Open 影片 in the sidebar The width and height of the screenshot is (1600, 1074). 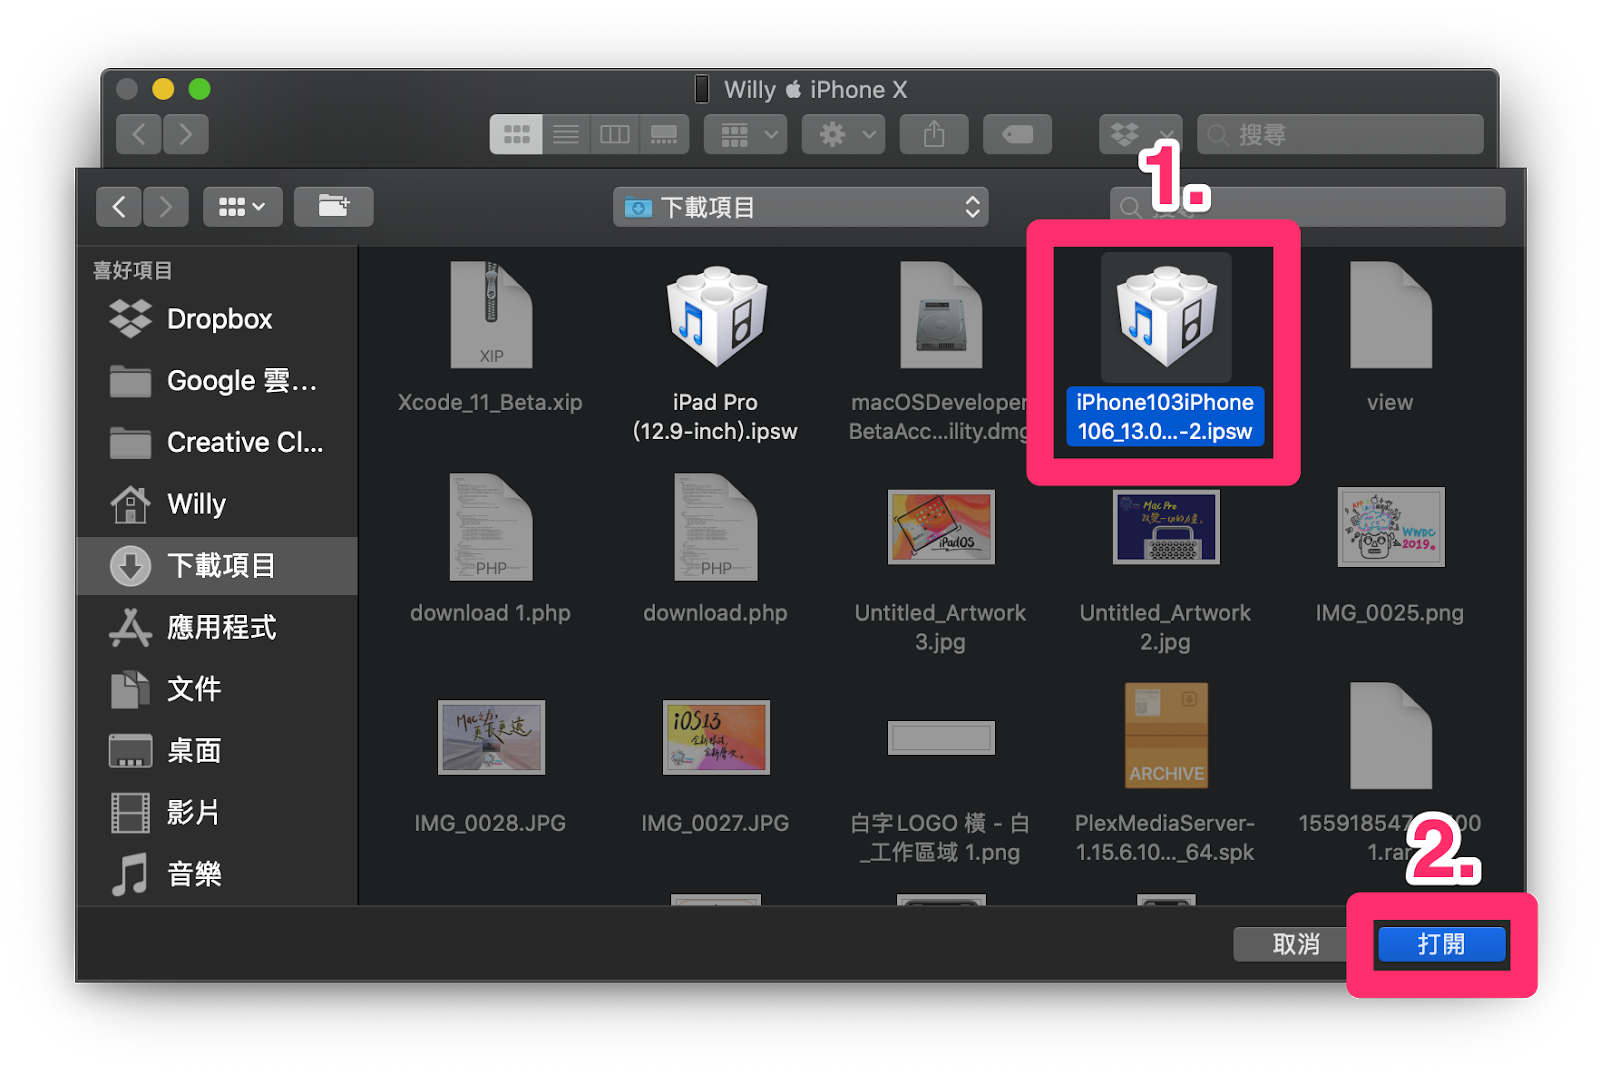click(217, 812)
